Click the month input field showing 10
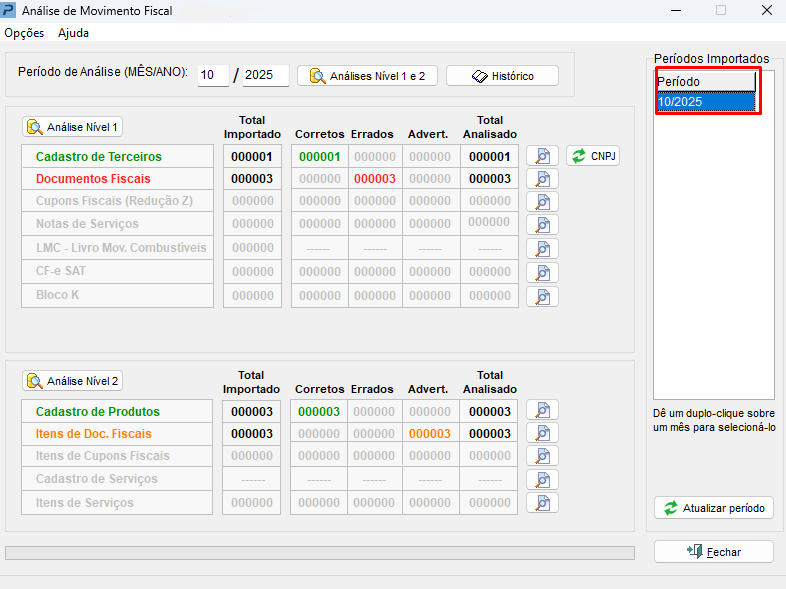The width and height of the screenshot is (786, 589). (x=213, y=76)
